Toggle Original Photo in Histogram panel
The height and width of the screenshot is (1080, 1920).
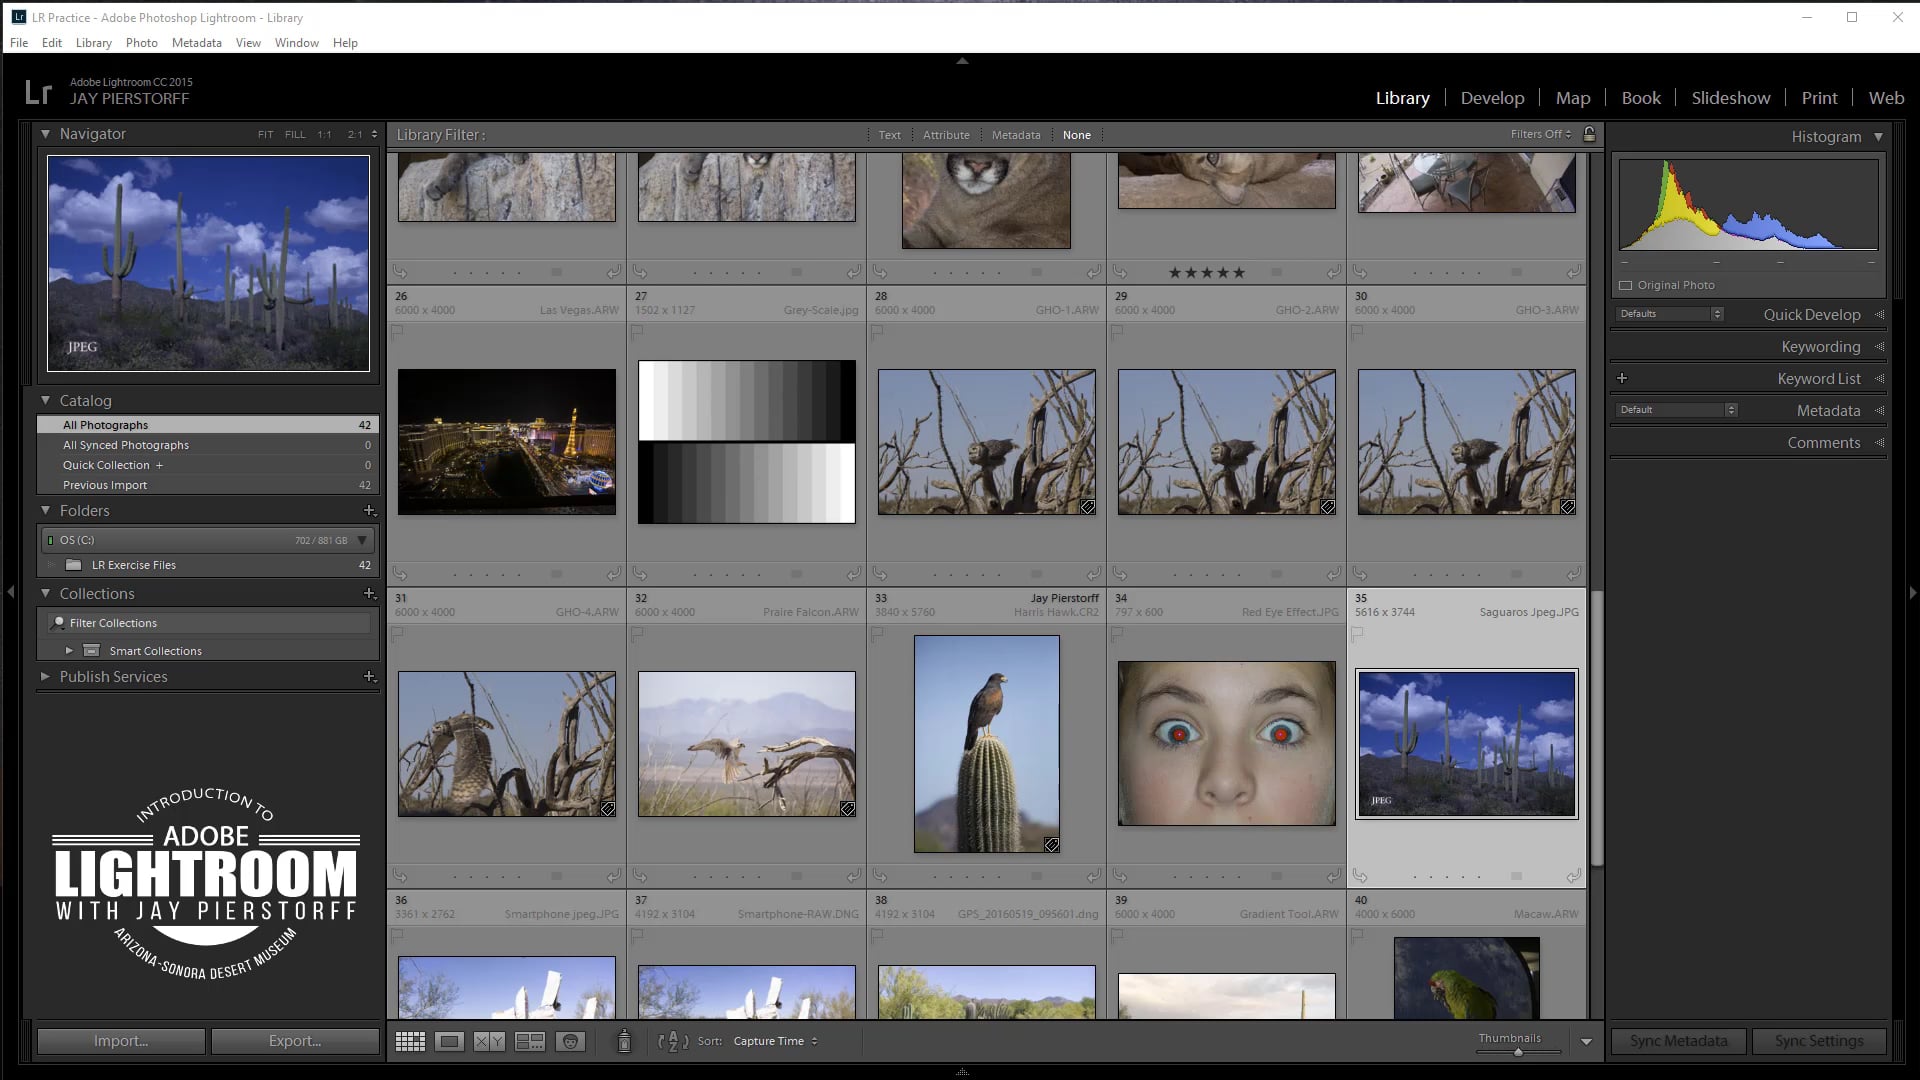pyautogui.click(x=1625, y=285)
